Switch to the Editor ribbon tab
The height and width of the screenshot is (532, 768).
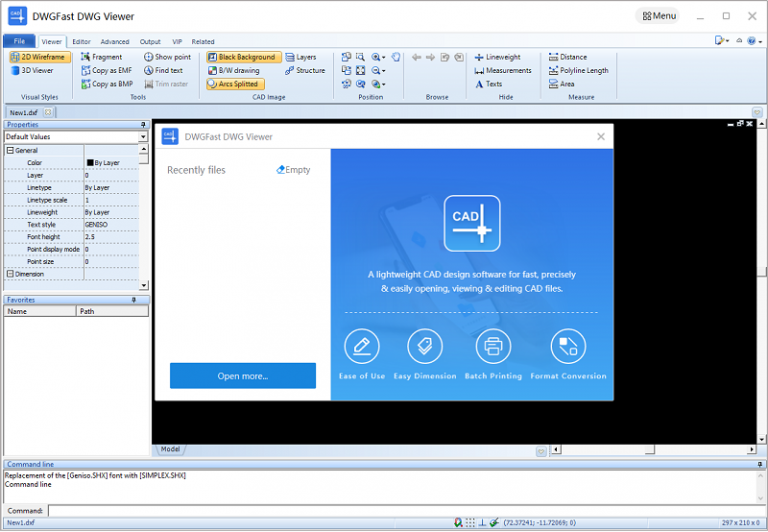coord(81,42)
